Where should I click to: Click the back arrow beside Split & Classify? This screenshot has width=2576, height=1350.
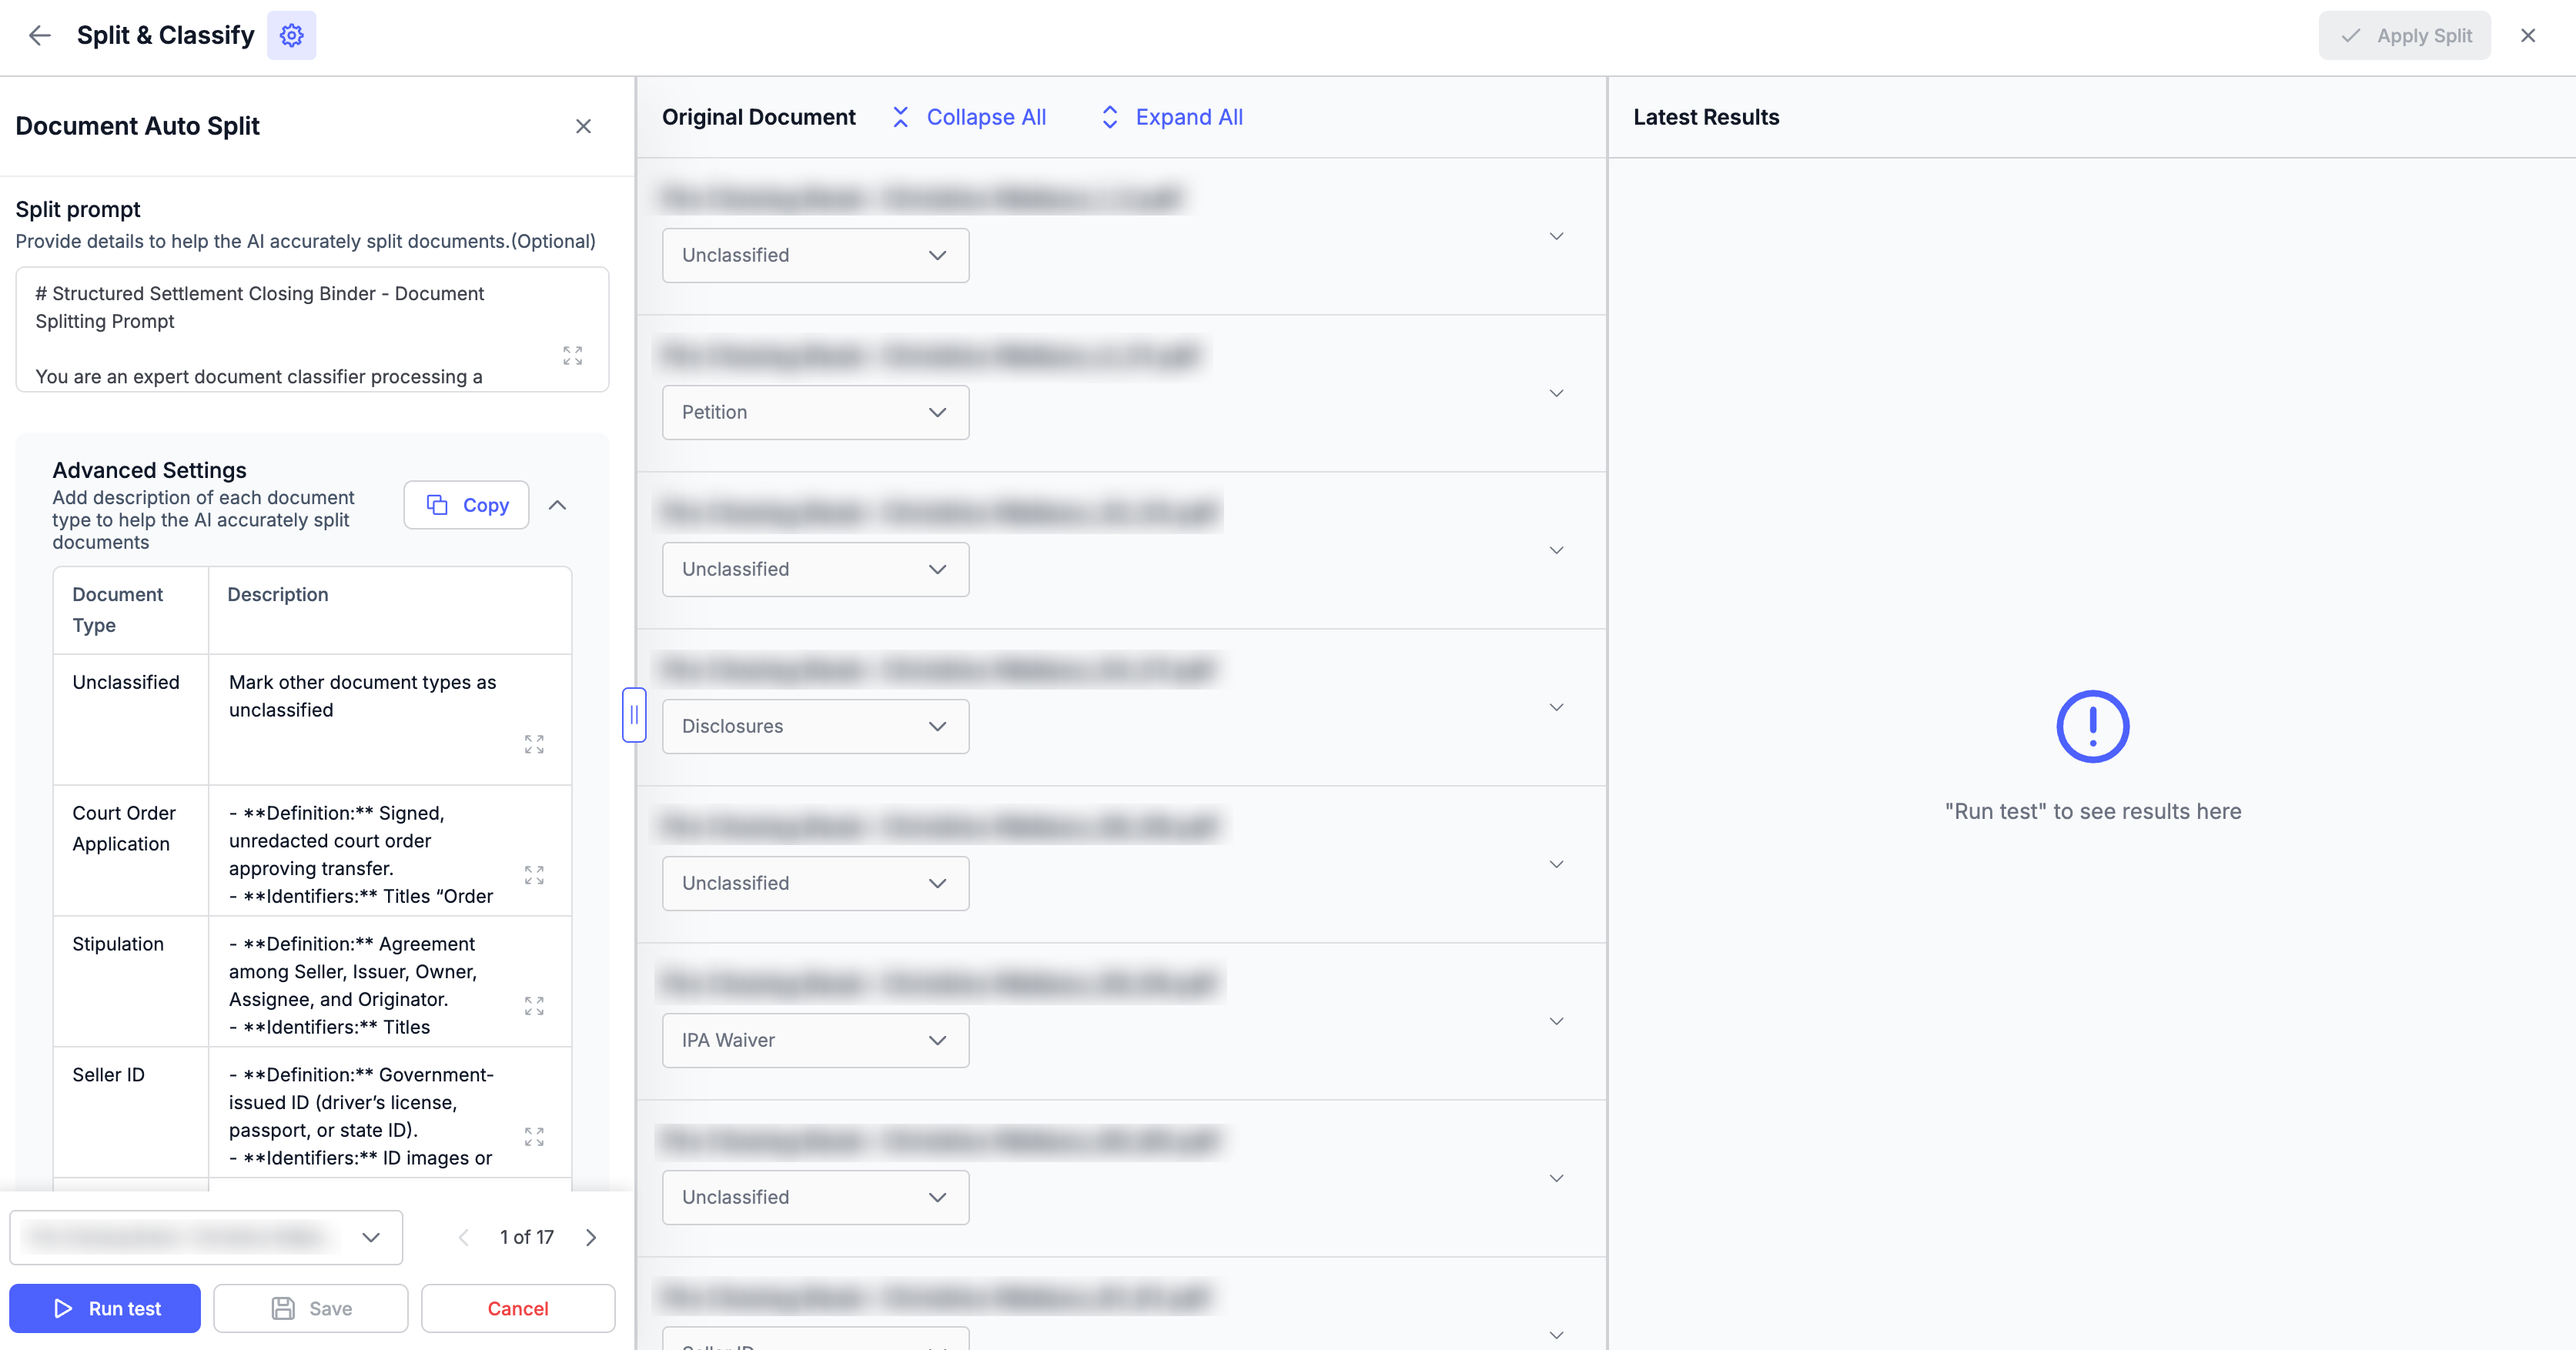click(x=39, y=36)
